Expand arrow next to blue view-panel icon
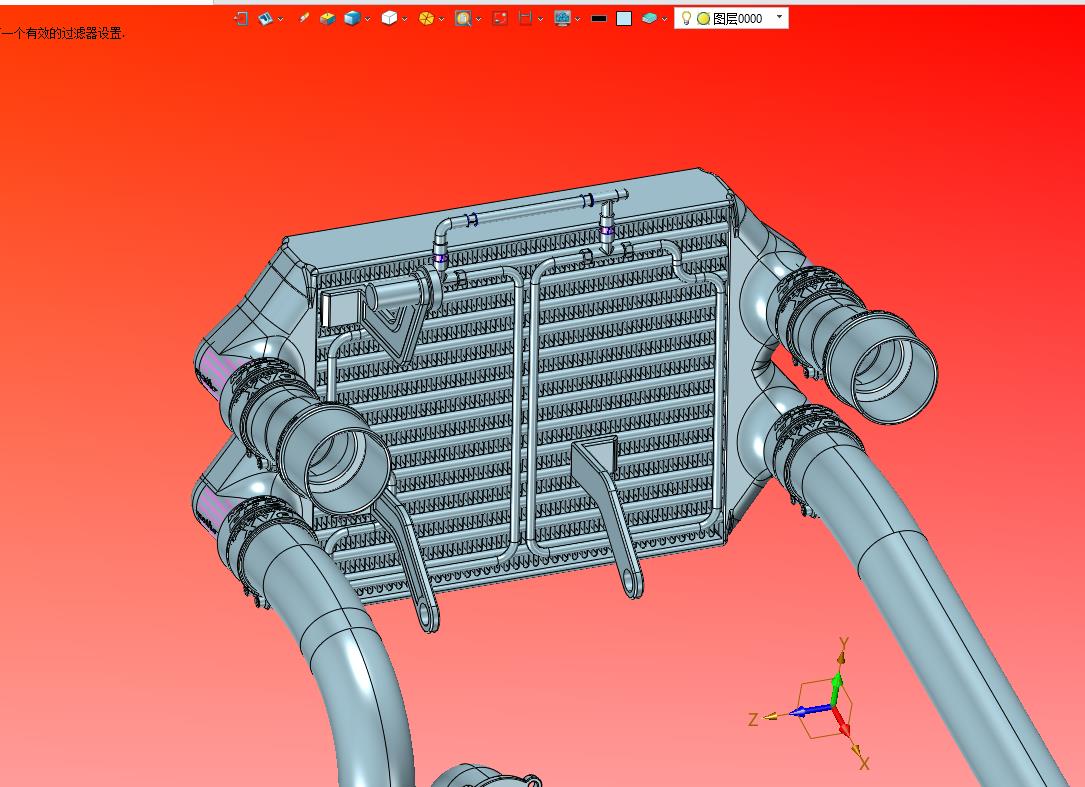The width and height of the screenshot is (1085, 787). pyautogui.click(x=280, y=19)
